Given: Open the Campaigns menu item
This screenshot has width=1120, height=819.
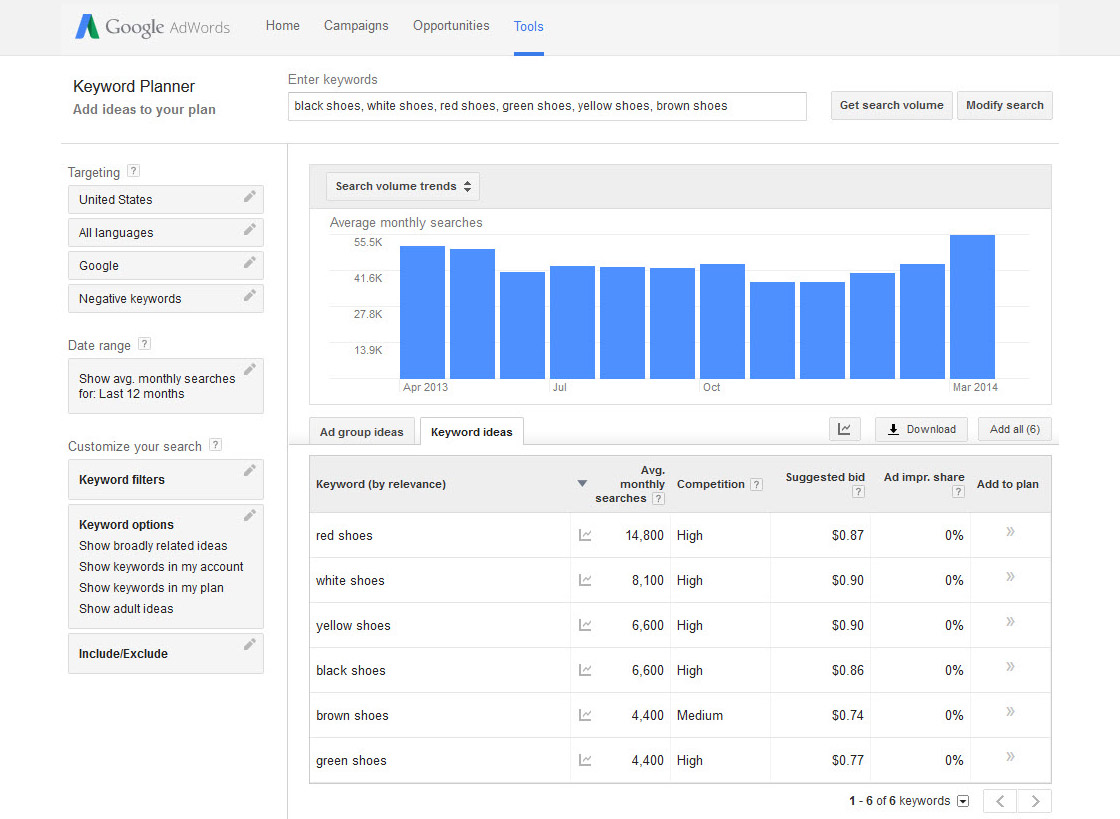Looking at the screenshot, I should [356, 26].
